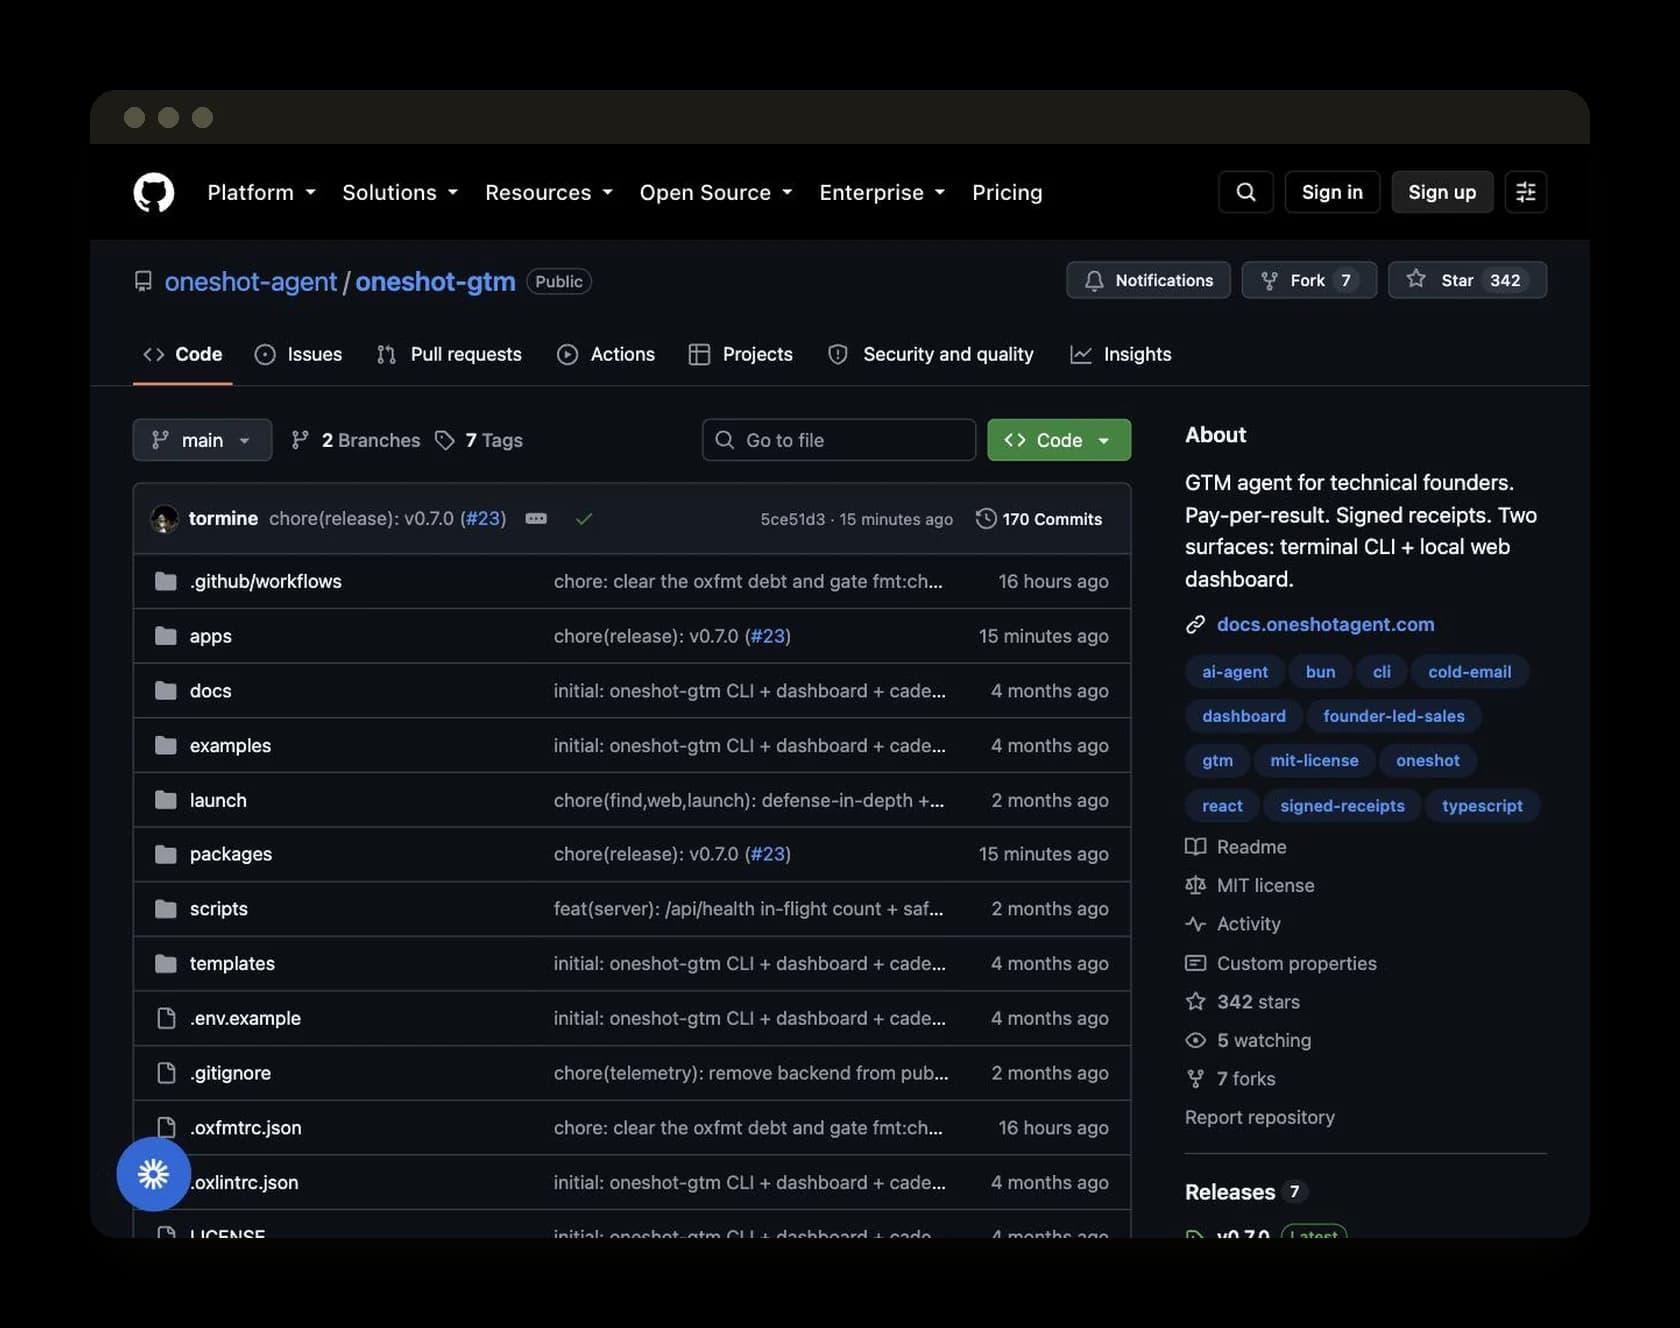Open the docs.oneshotagent.com link
Image resolution: width=1680 pixels, height=1328 pixels.
tap(1325, 625)
